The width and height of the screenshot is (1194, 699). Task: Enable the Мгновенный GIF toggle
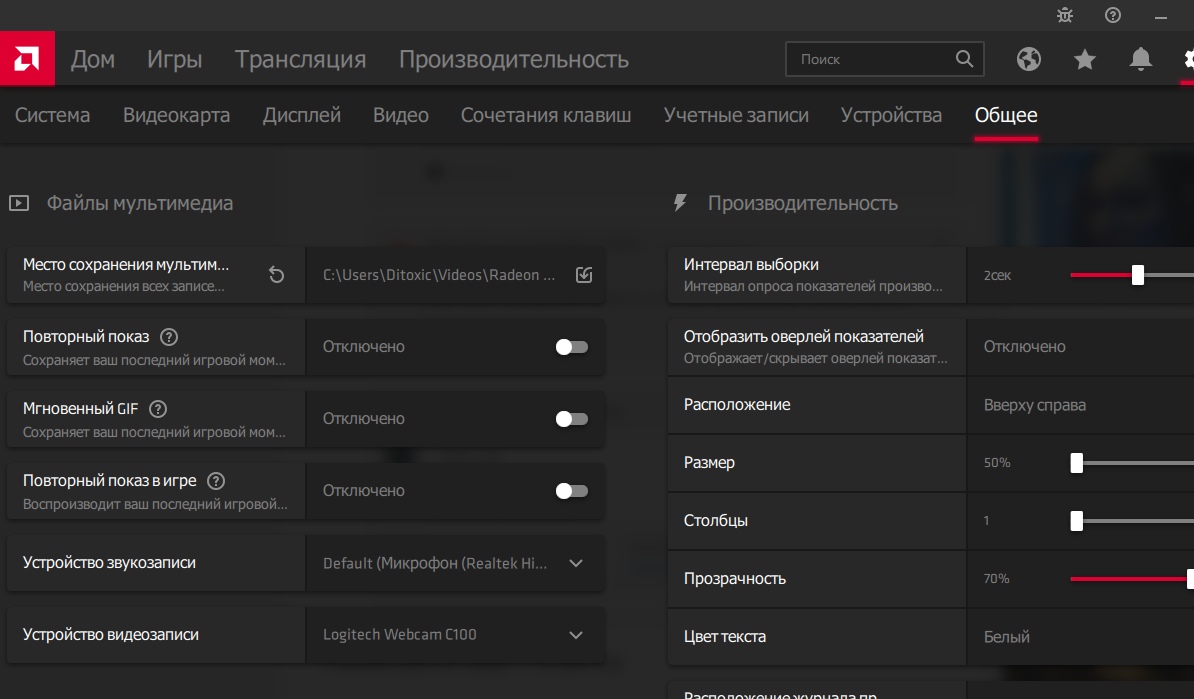[571, 419]
